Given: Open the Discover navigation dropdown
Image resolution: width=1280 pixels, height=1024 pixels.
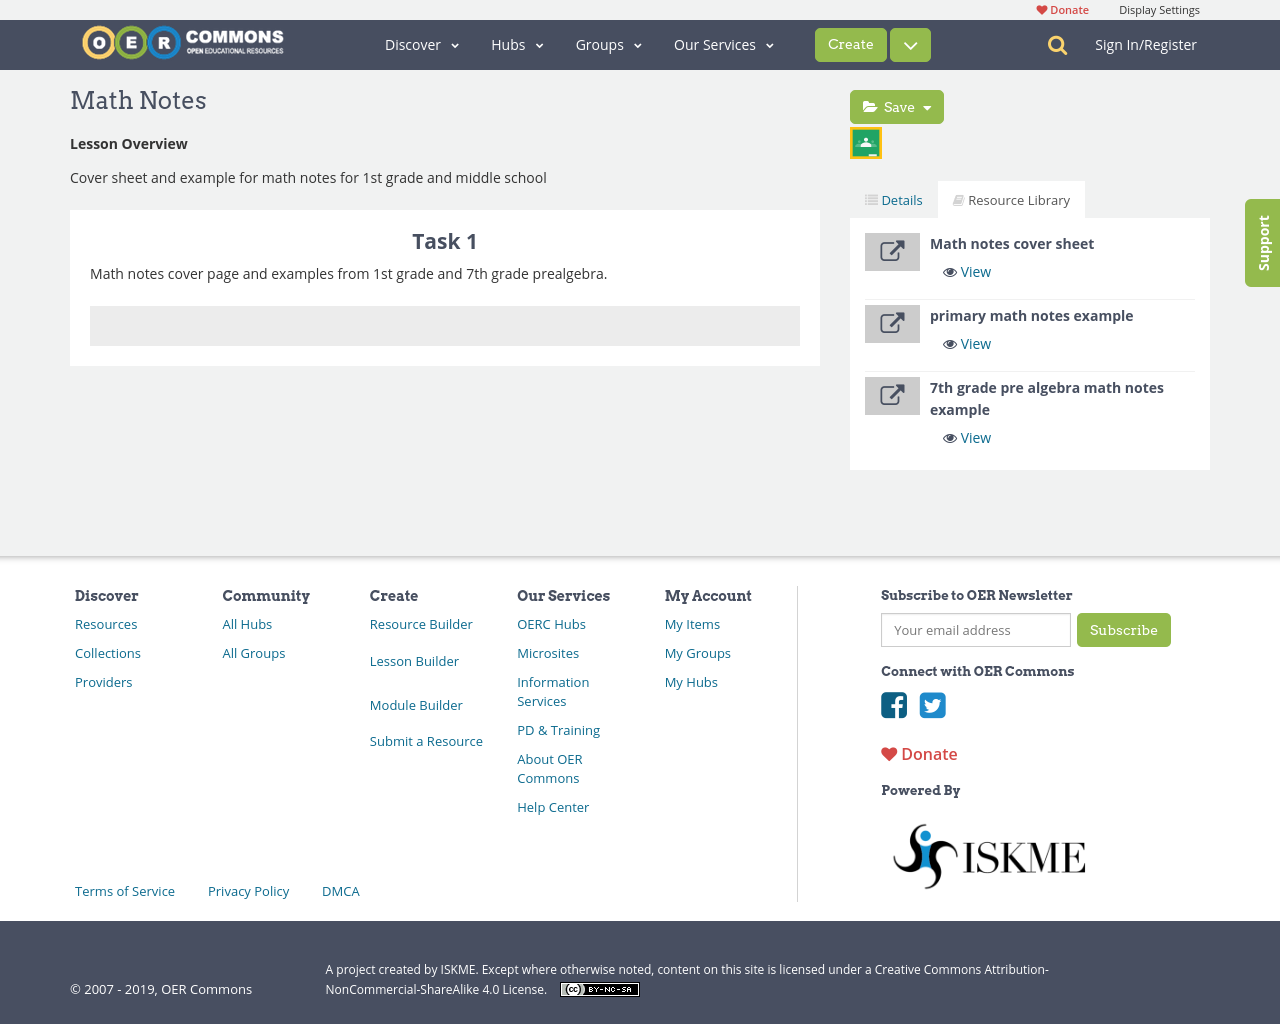Looking at the screenshot, I should (421, 45).
